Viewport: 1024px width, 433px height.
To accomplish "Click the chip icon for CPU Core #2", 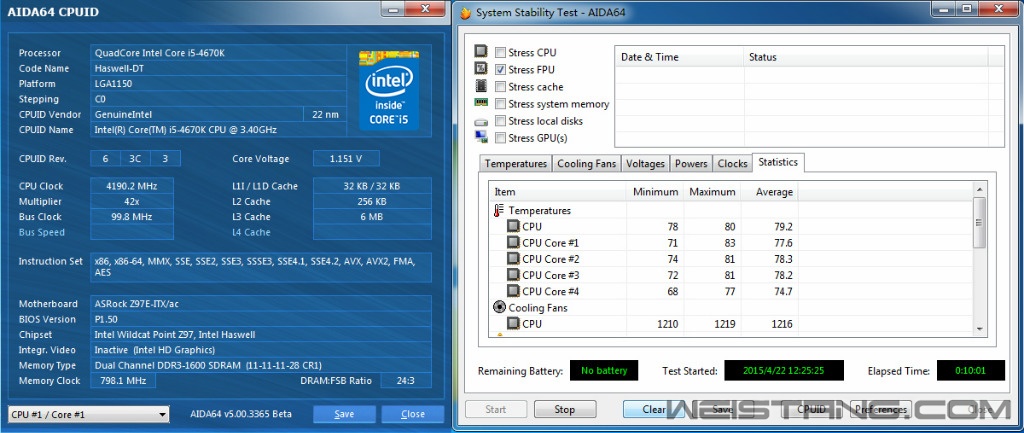I will click(x=513, y=259).
